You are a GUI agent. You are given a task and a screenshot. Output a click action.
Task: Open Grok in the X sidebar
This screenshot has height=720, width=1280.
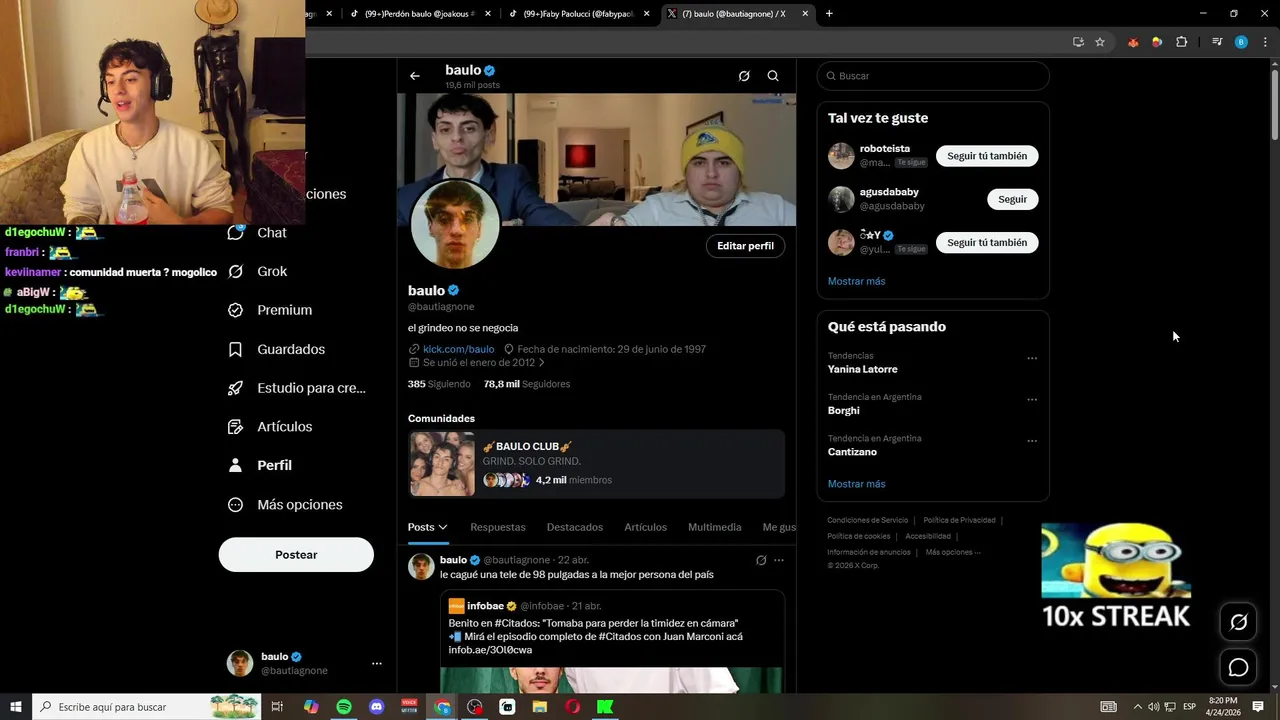pyautogui.click(x=258, y=271)
